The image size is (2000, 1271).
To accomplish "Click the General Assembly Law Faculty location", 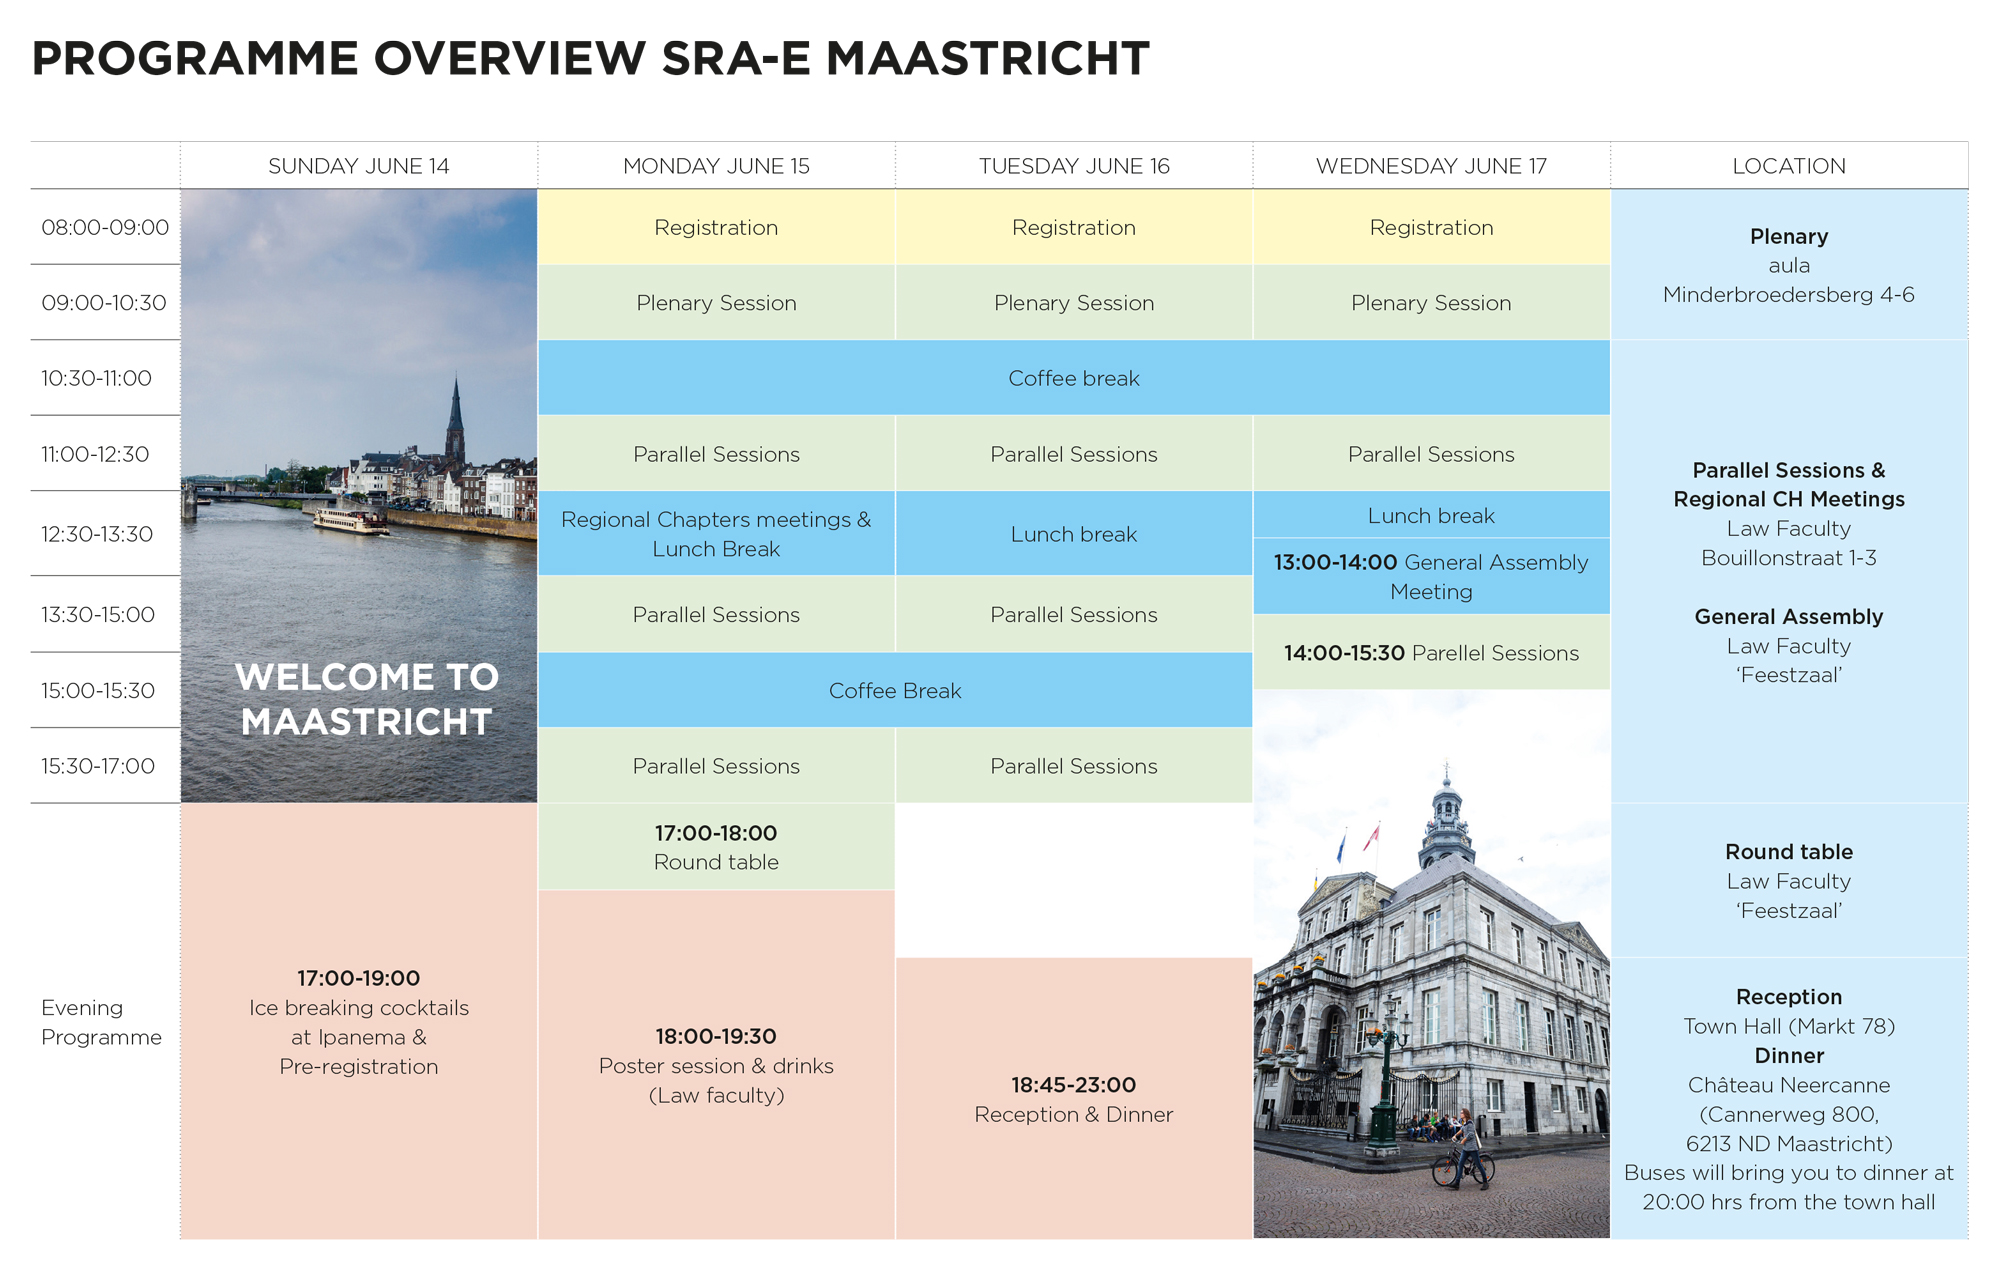I will (1789, 645).
